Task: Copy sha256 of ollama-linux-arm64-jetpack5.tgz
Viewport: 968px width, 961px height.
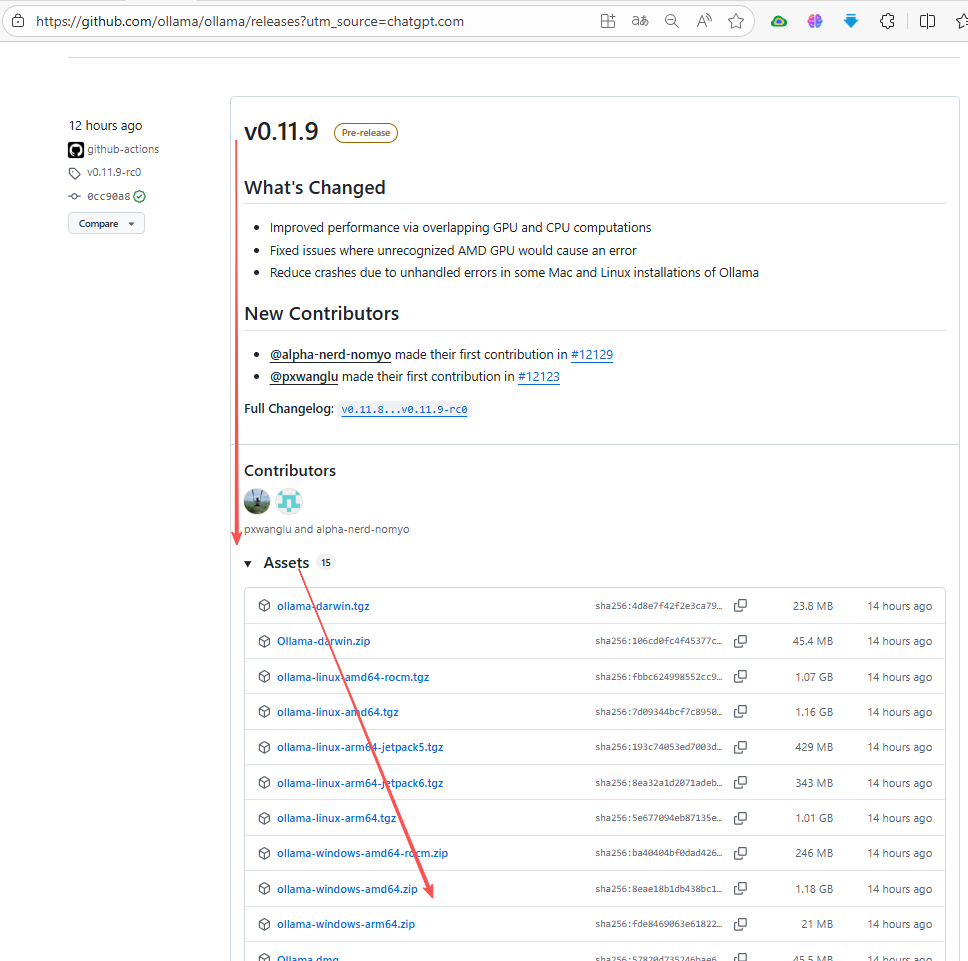Action: tap(740, 747)
